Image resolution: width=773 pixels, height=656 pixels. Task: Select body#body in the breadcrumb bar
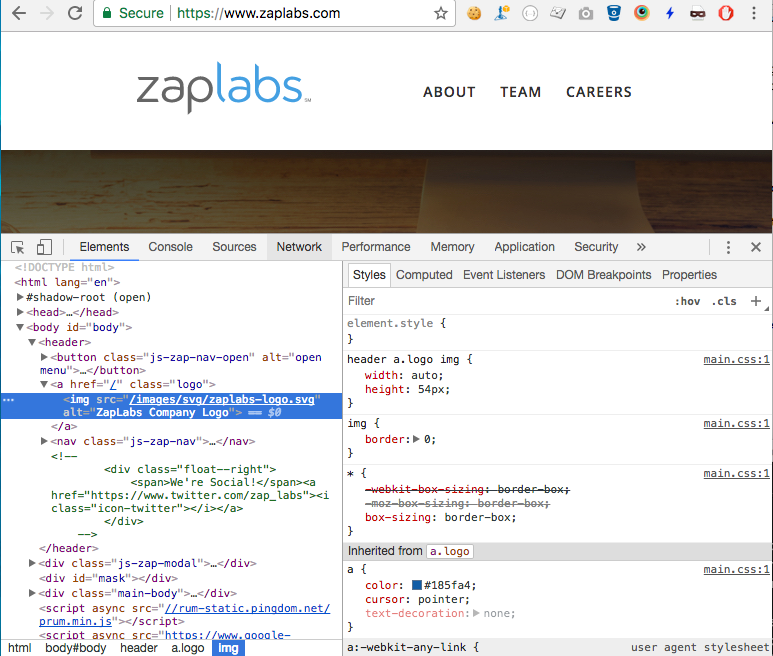pos(75,648)
